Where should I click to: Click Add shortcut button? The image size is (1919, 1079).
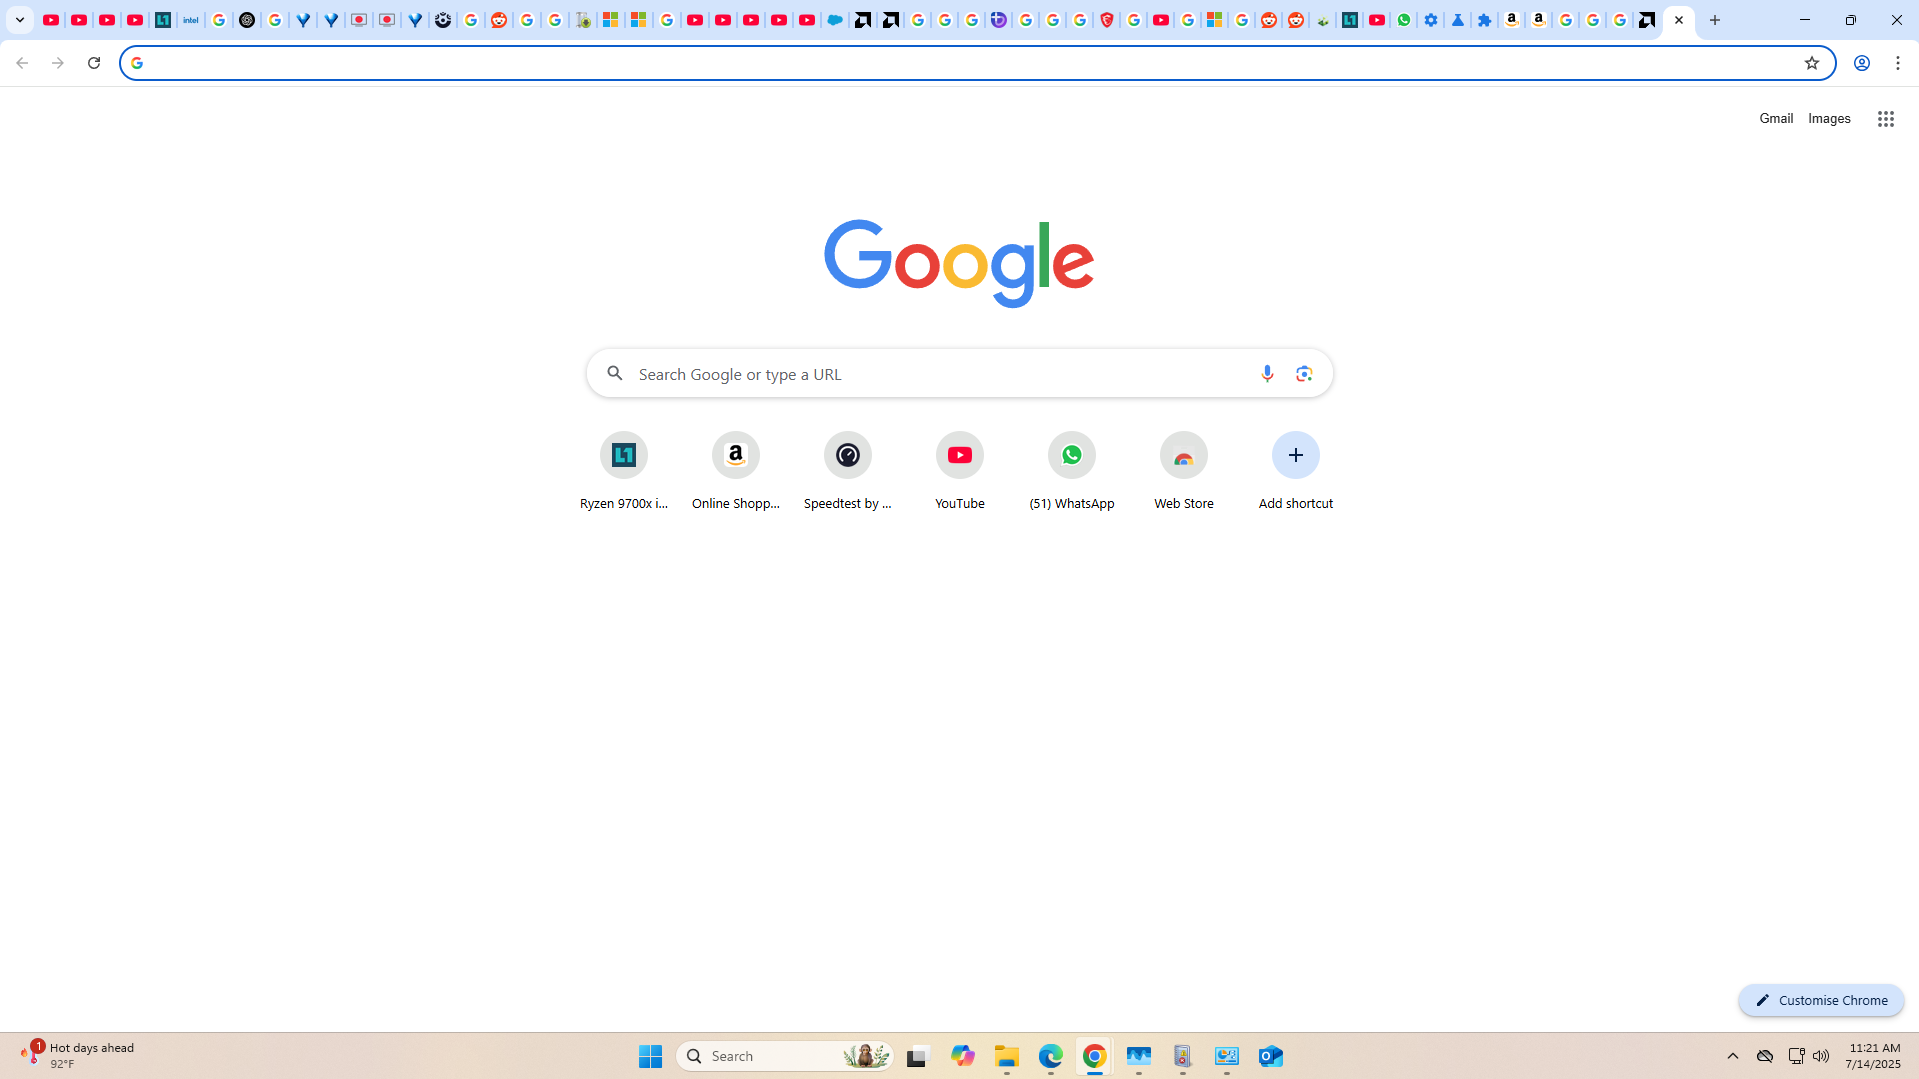[1295, 471]
